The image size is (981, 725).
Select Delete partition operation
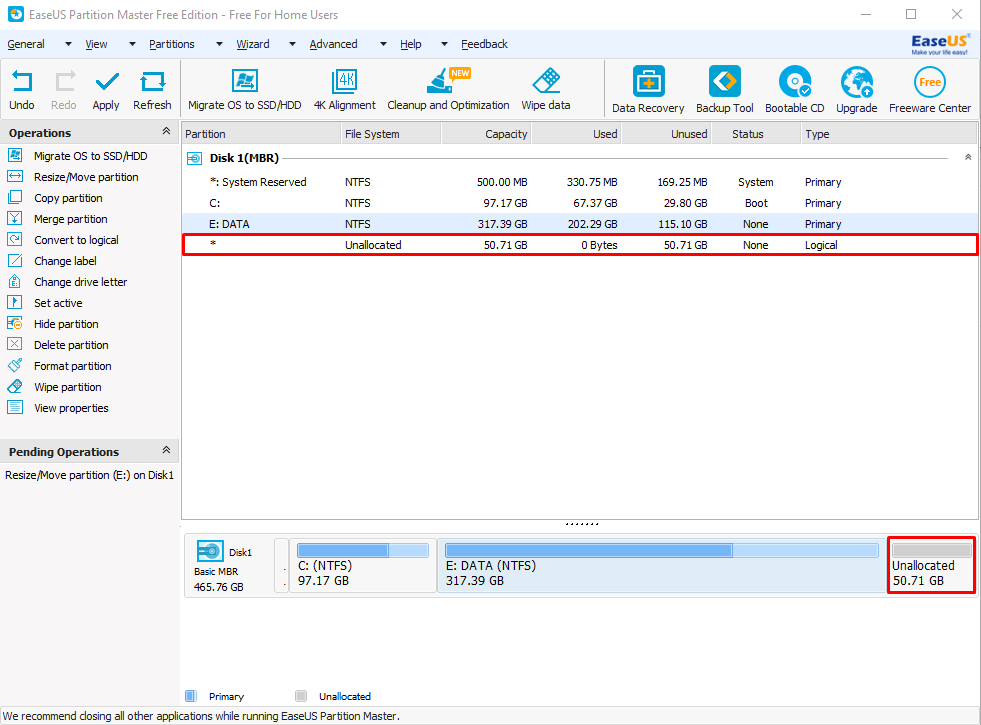coord(71,345)
